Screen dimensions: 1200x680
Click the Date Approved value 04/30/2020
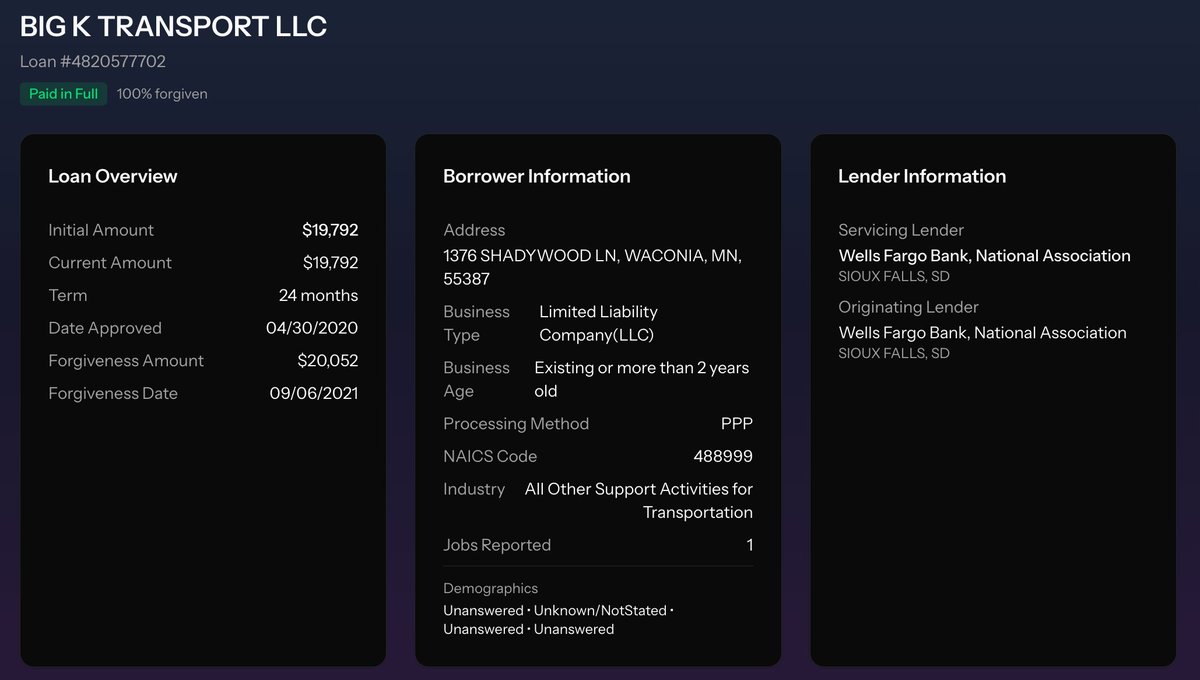coord(312,328)
